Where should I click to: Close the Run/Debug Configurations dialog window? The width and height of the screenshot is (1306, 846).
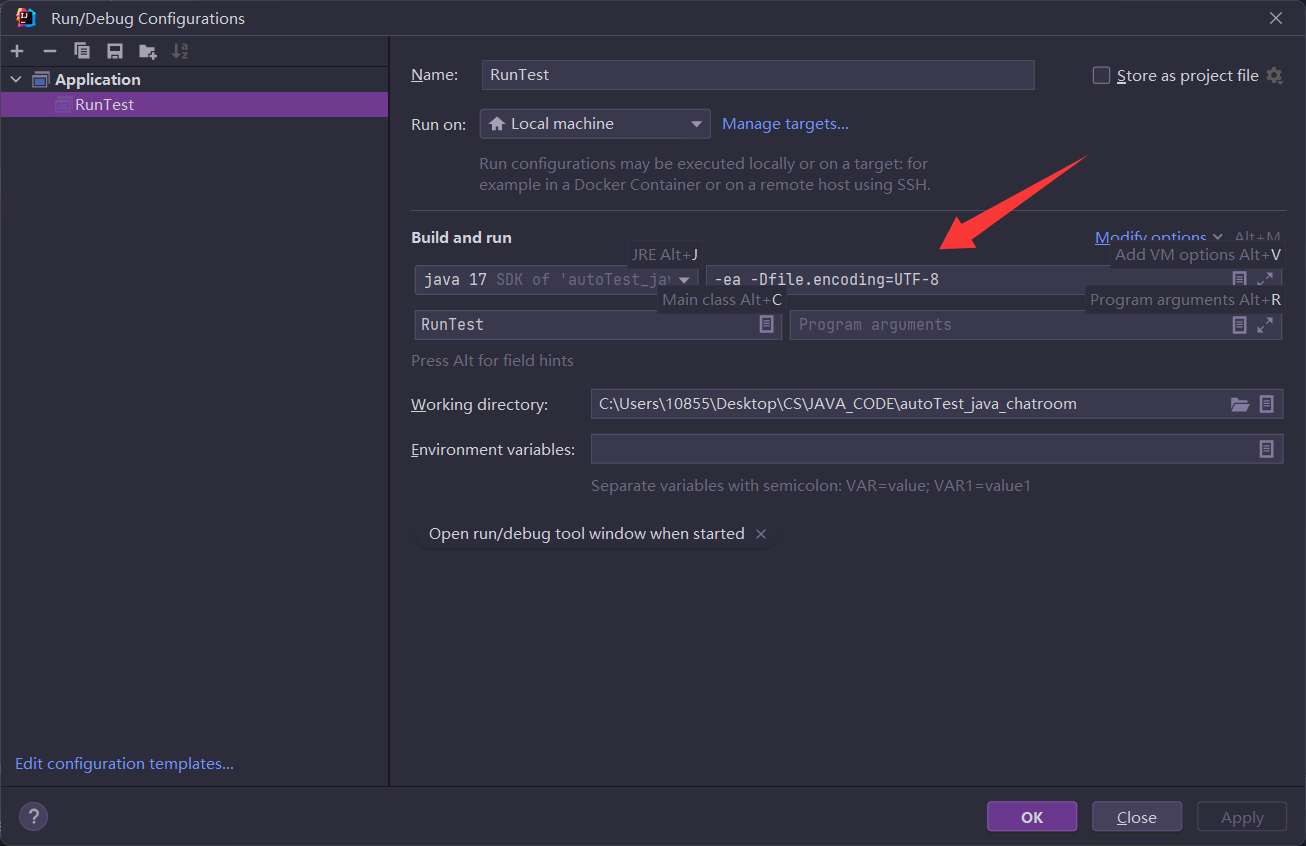coord(1276,18)
